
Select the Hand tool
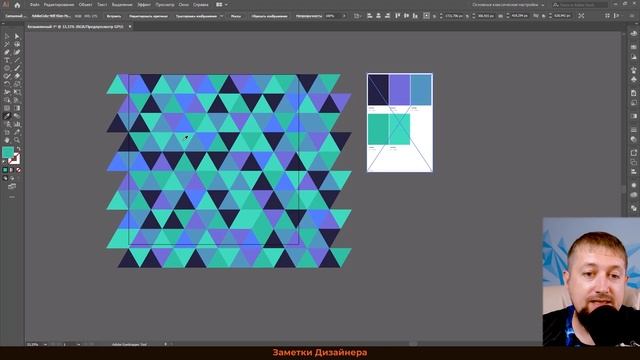click(x=7, y=140)
